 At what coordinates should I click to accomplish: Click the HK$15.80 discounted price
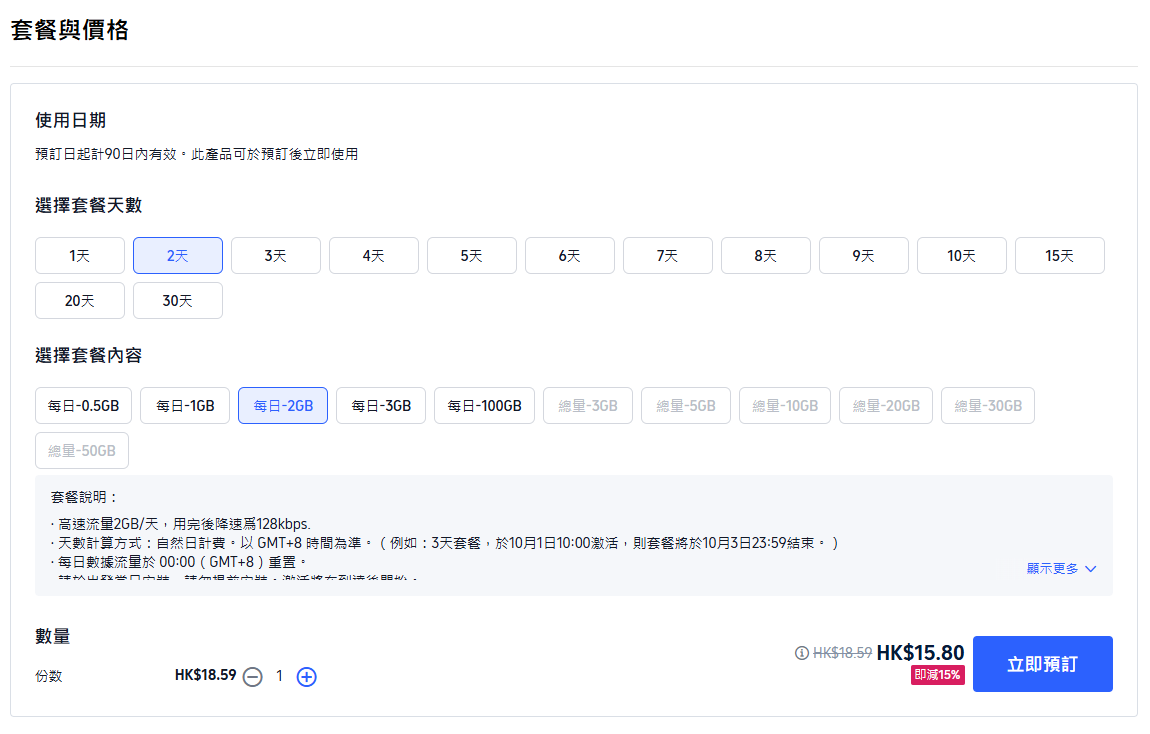click(920, 653)
